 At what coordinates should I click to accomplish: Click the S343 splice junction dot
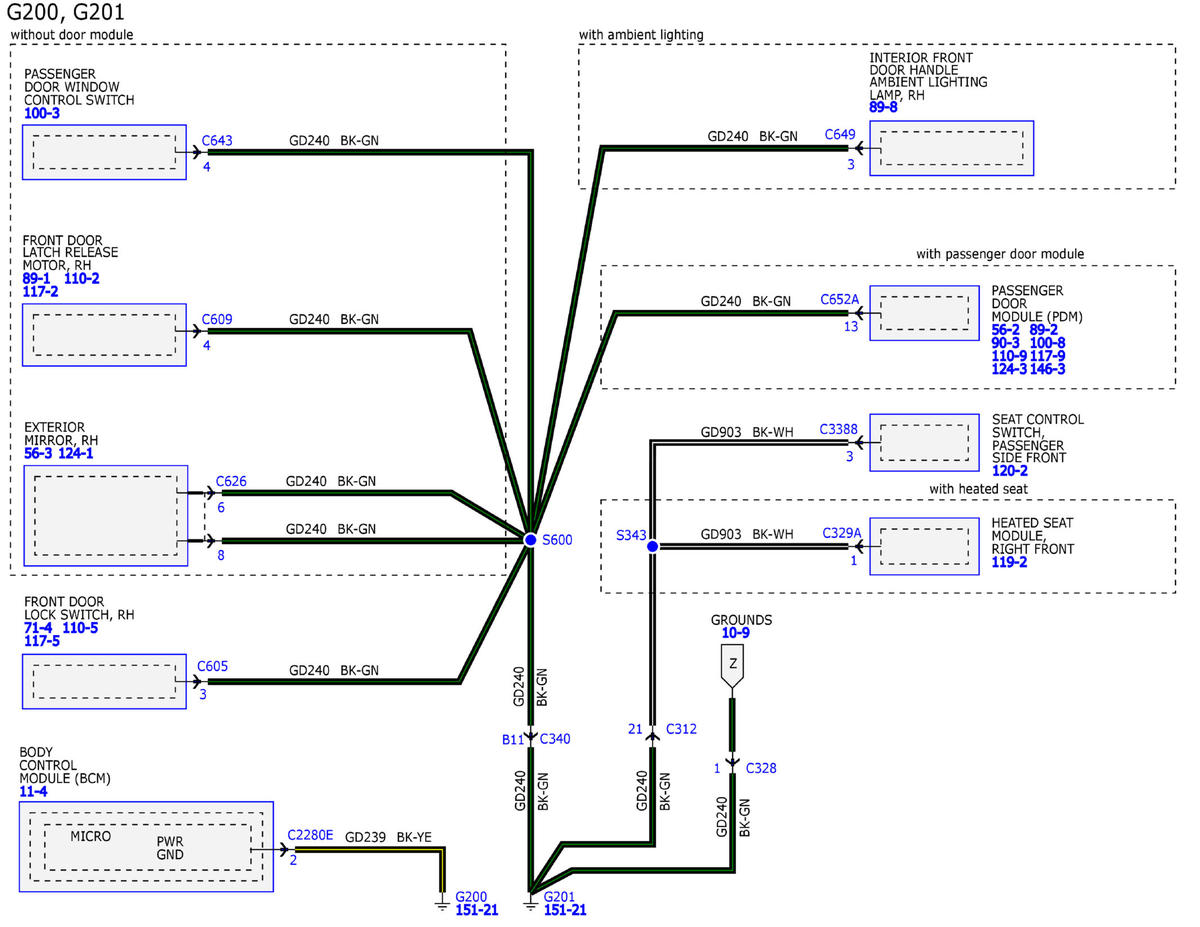652,546
